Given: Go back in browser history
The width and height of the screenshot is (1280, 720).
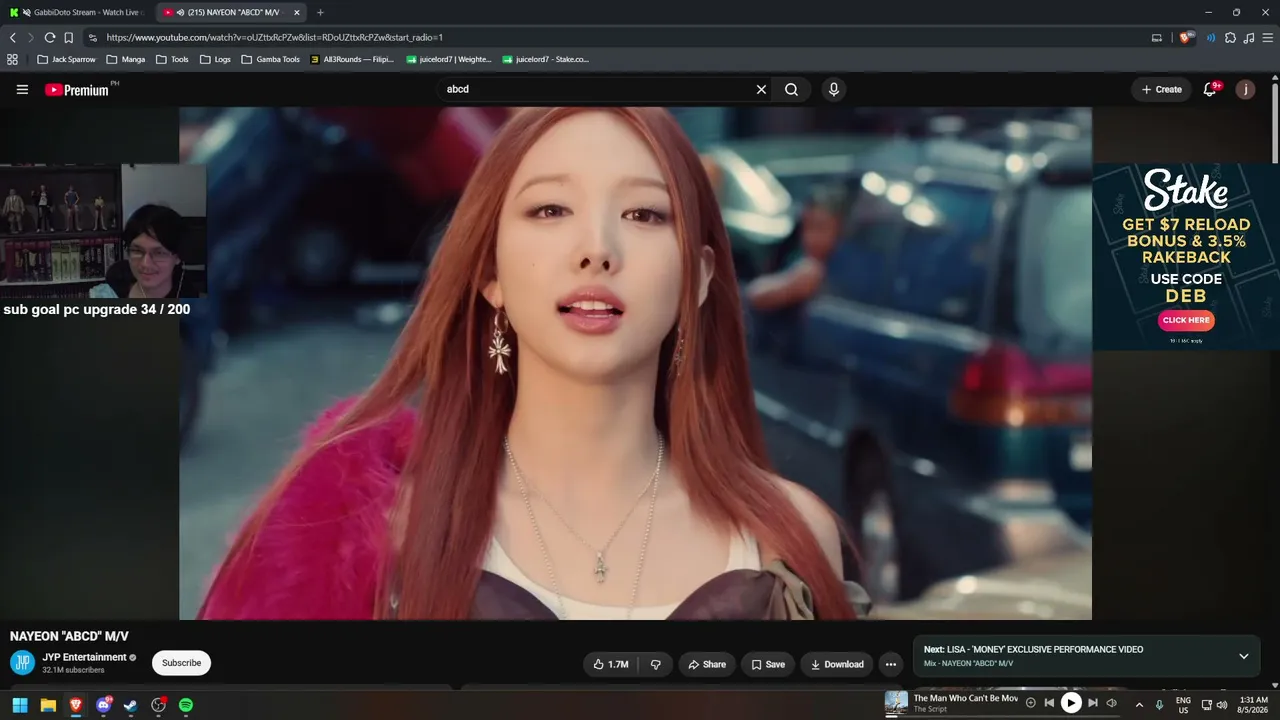Looking at the screenshot, I should pyautogui.click(x=13, y=37).
